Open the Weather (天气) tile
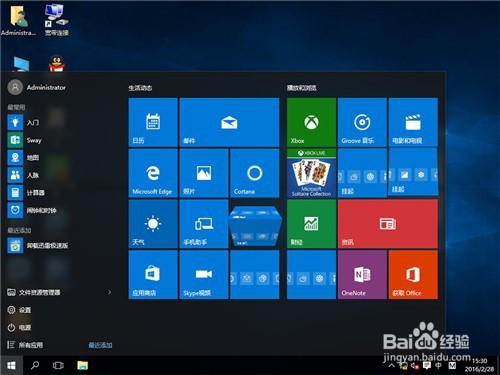The width and height of the screenshot is (500, 375). 153,224
